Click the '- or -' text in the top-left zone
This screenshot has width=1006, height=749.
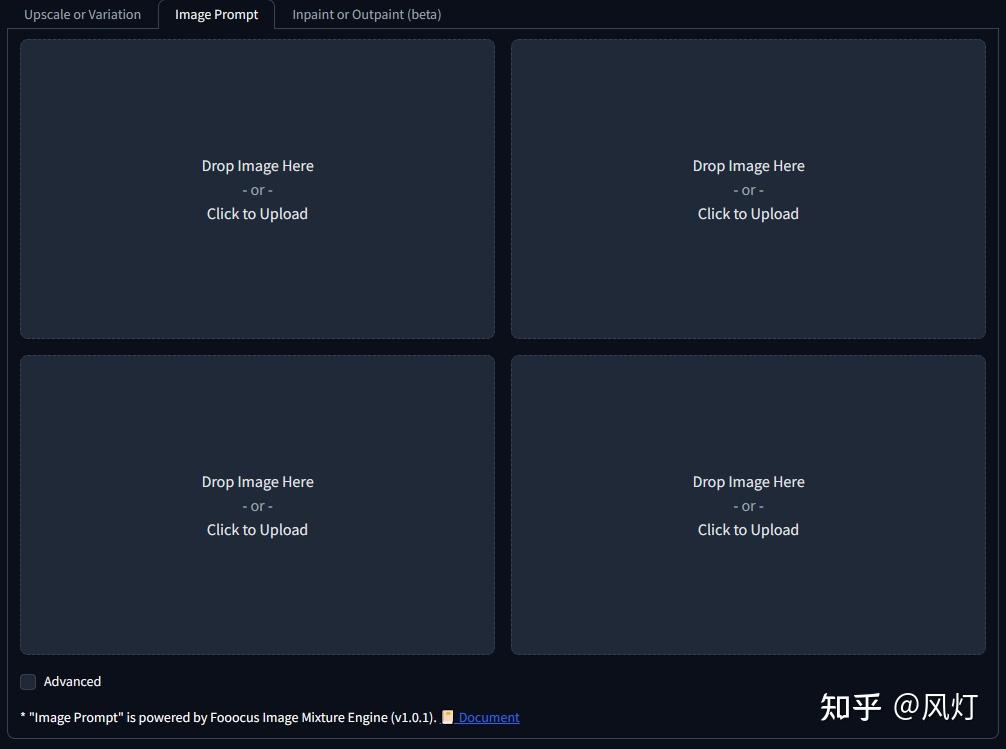pyautogui.click(x=257, y=189)
